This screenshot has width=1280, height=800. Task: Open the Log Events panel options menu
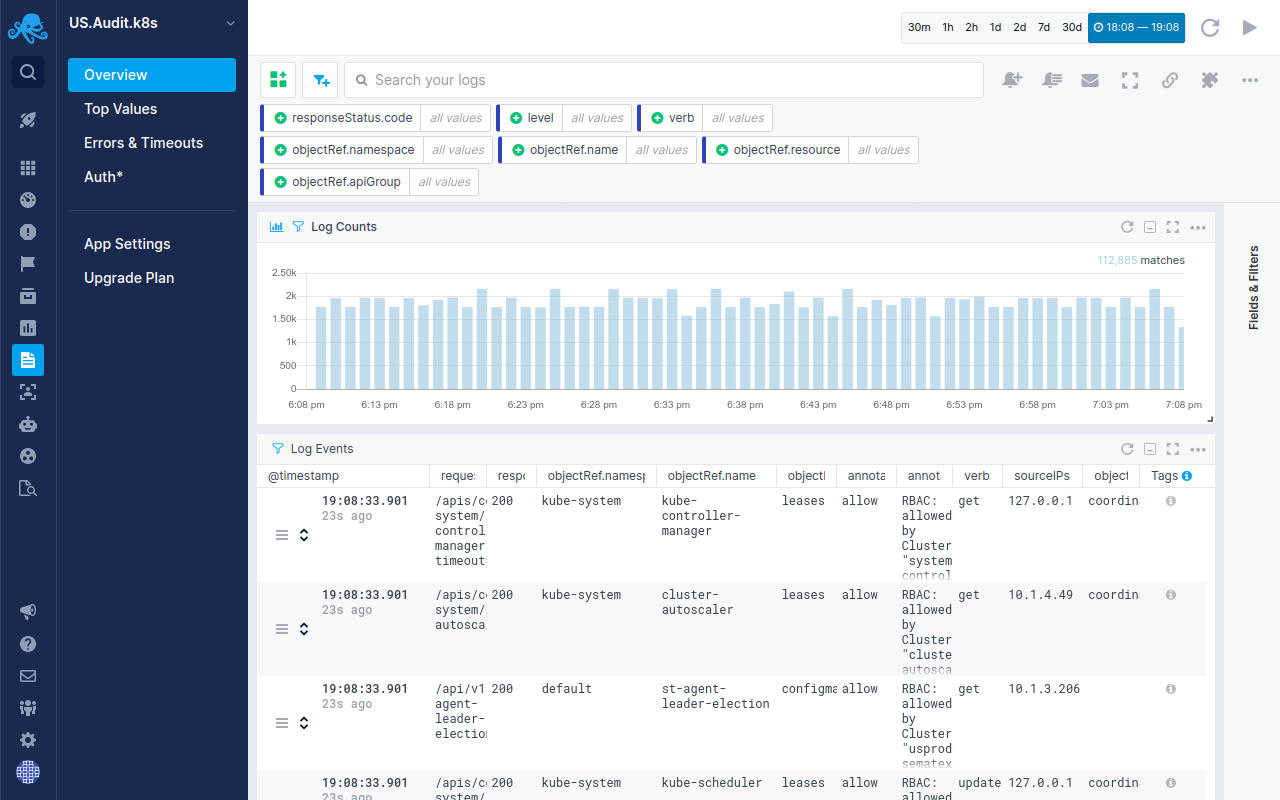pos(1198,449)
